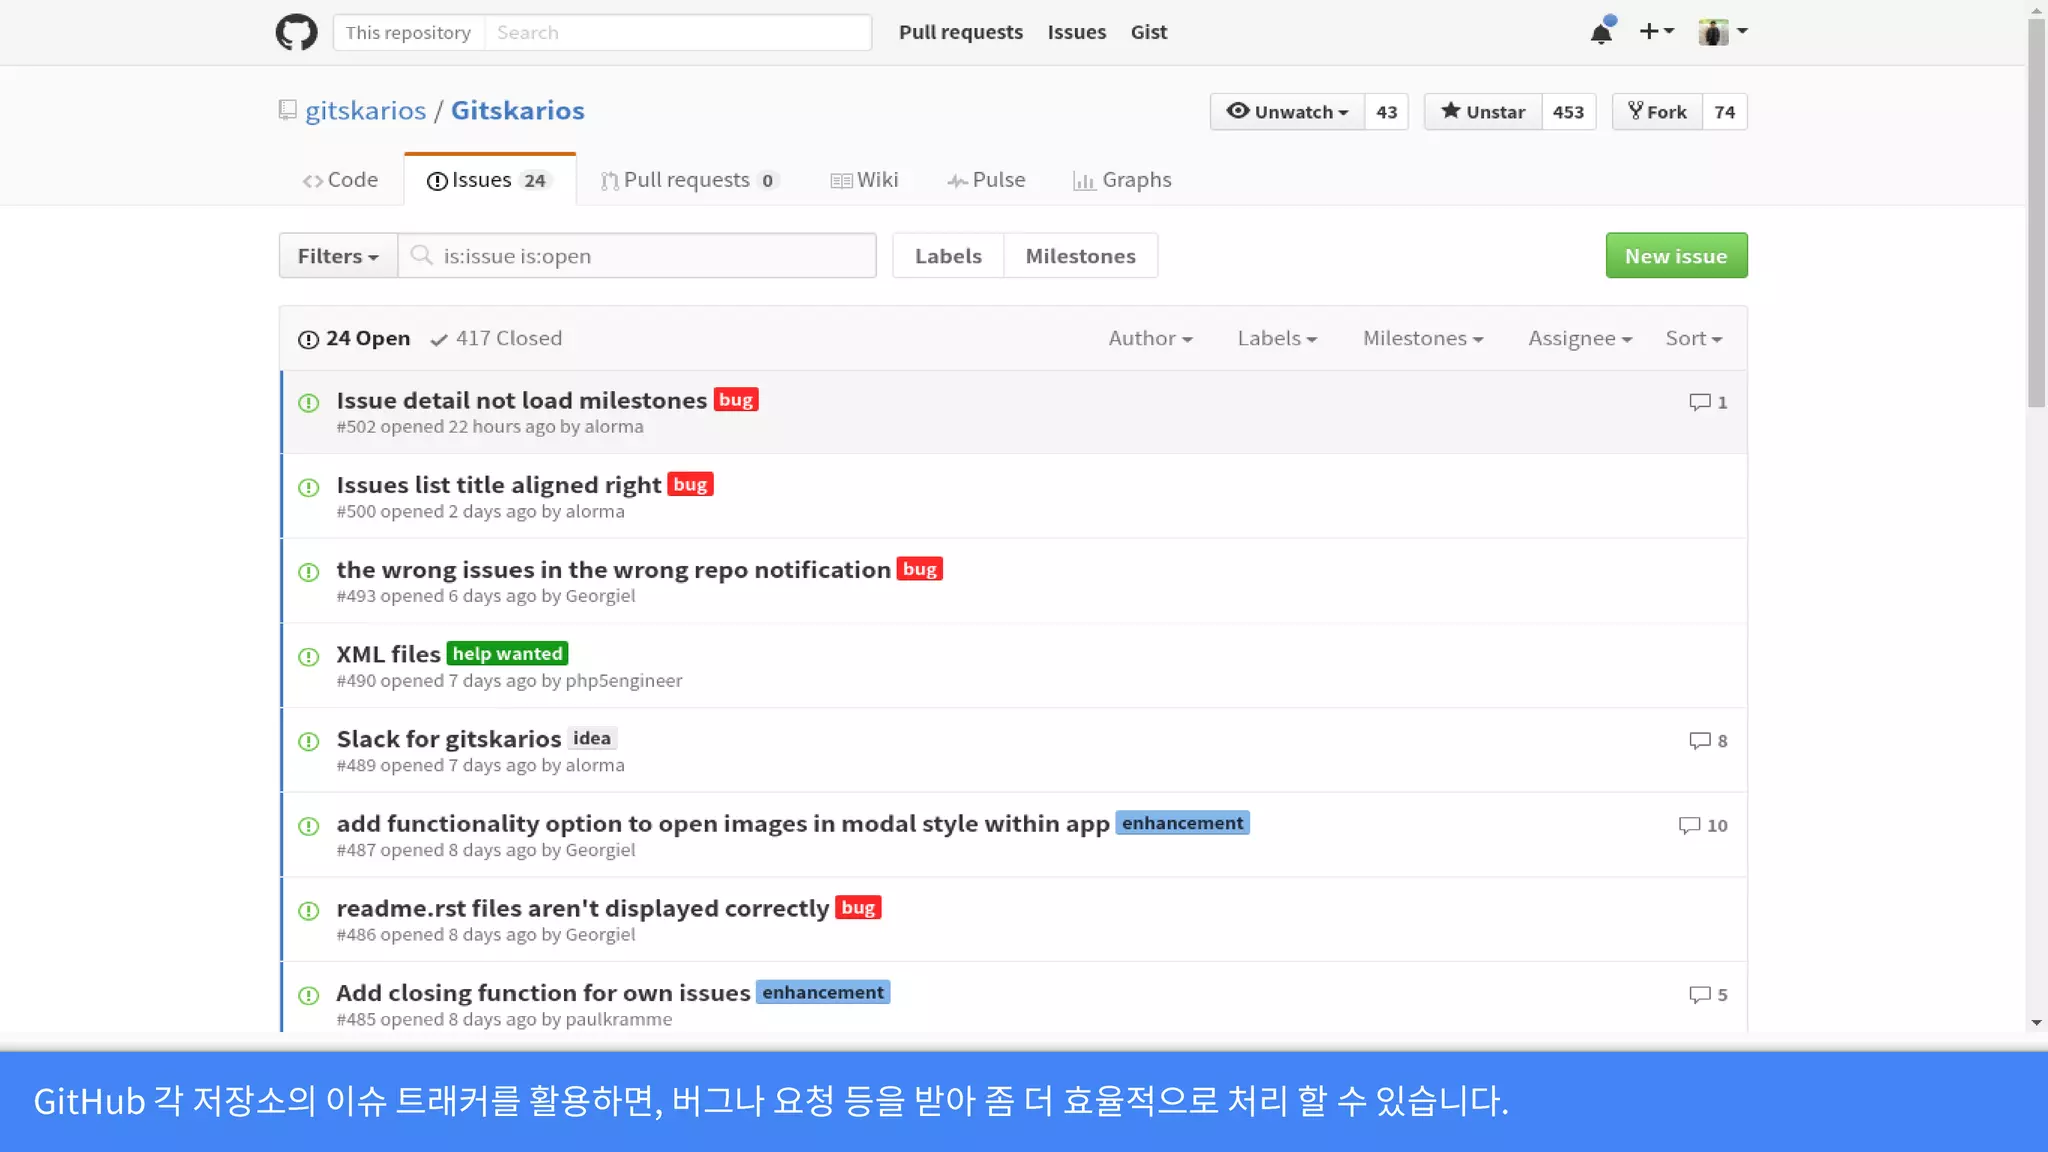Open the create new plus menu
2048x1152 pixels.
(1656, 32)
